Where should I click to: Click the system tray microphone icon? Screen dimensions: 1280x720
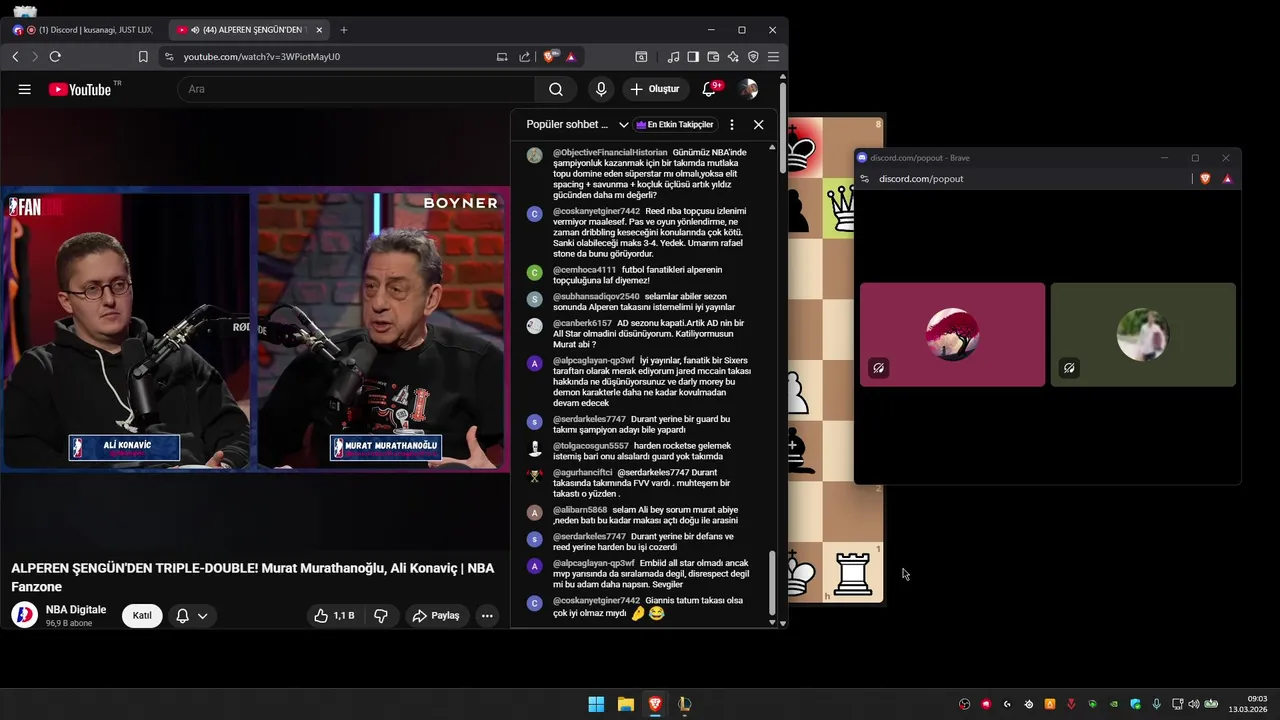[1157, 704]
